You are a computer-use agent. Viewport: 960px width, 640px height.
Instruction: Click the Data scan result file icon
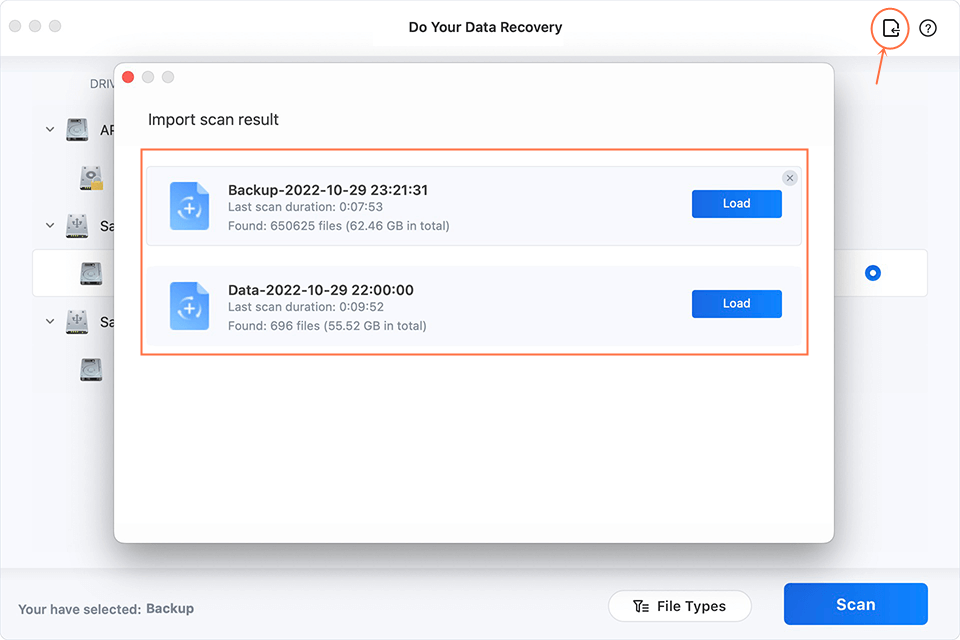pos(189,306)
